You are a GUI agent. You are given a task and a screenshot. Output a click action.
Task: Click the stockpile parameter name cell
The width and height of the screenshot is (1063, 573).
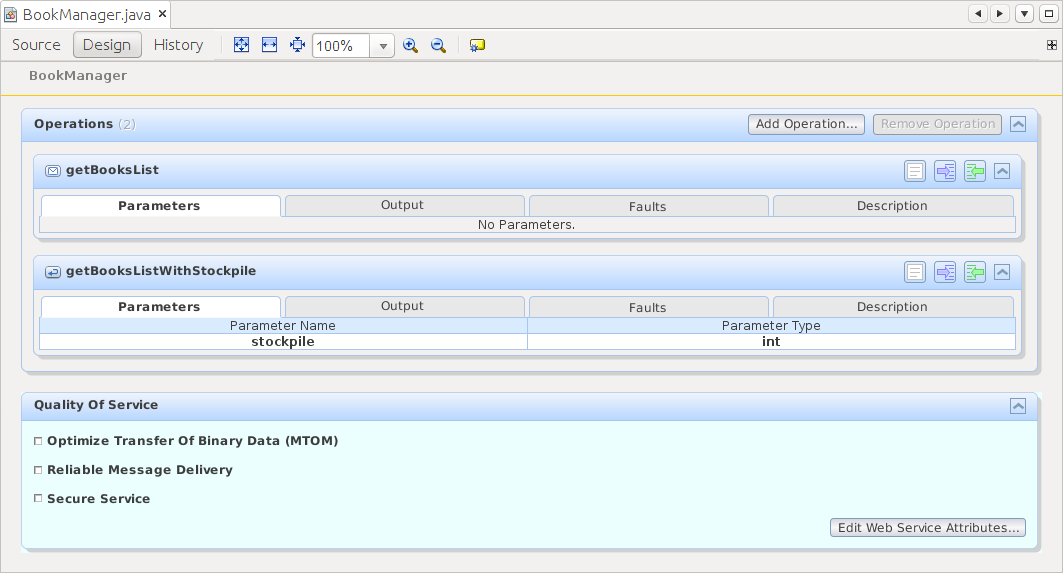[283, 342]
